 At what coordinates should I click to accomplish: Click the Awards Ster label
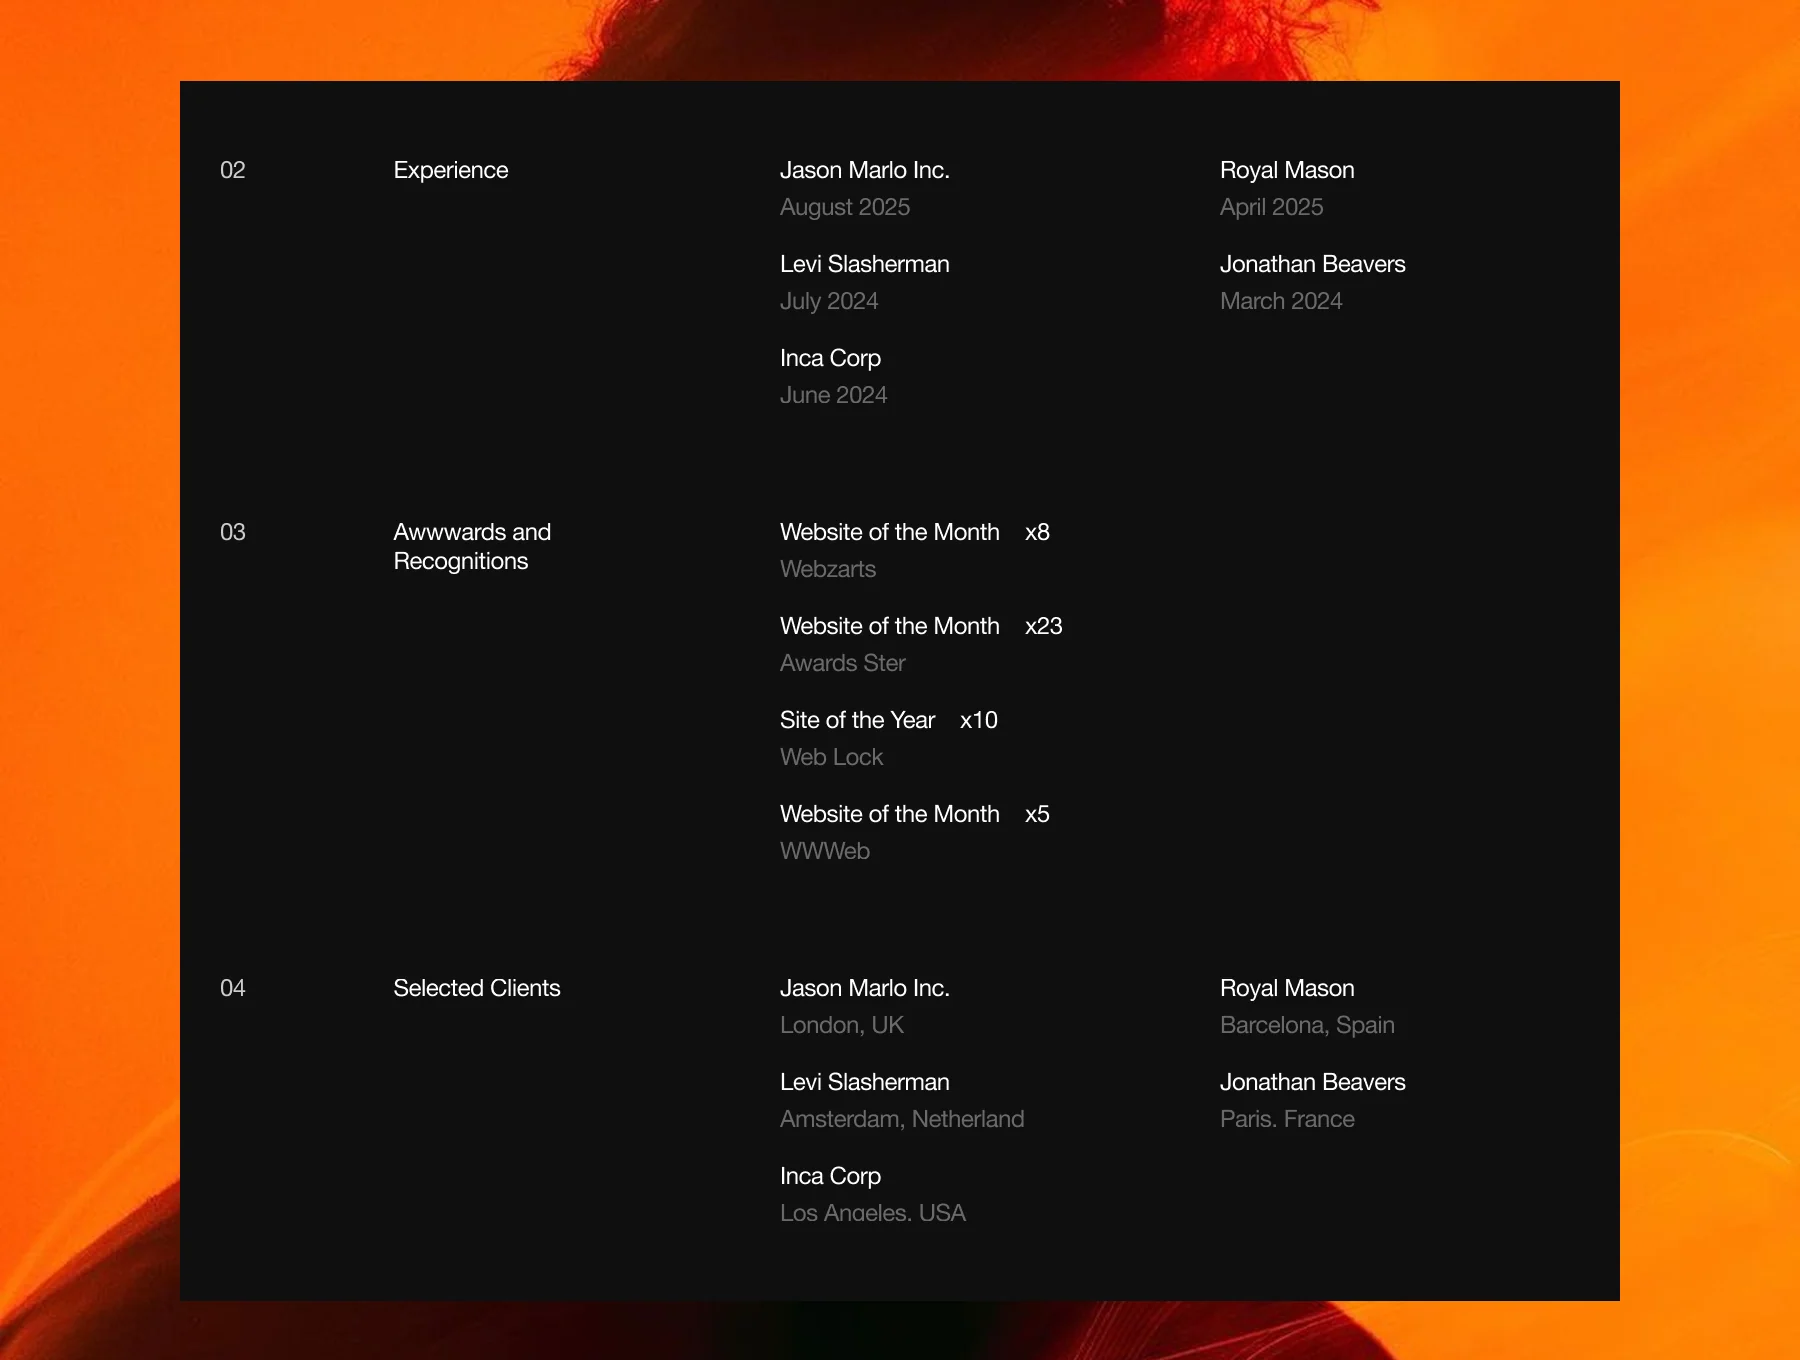(843, 663)
